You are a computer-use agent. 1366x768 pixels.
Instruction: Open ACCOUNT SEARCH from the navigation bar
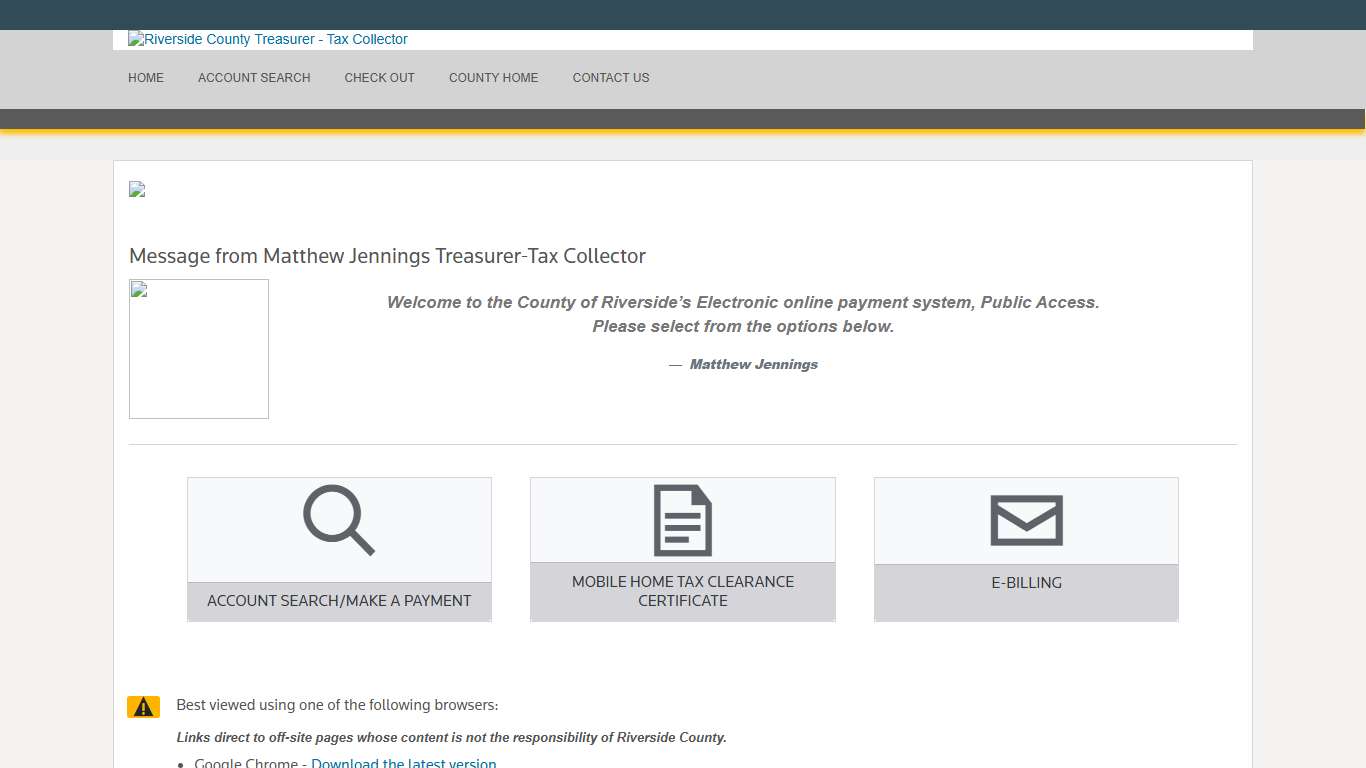(x=254, y=78)
